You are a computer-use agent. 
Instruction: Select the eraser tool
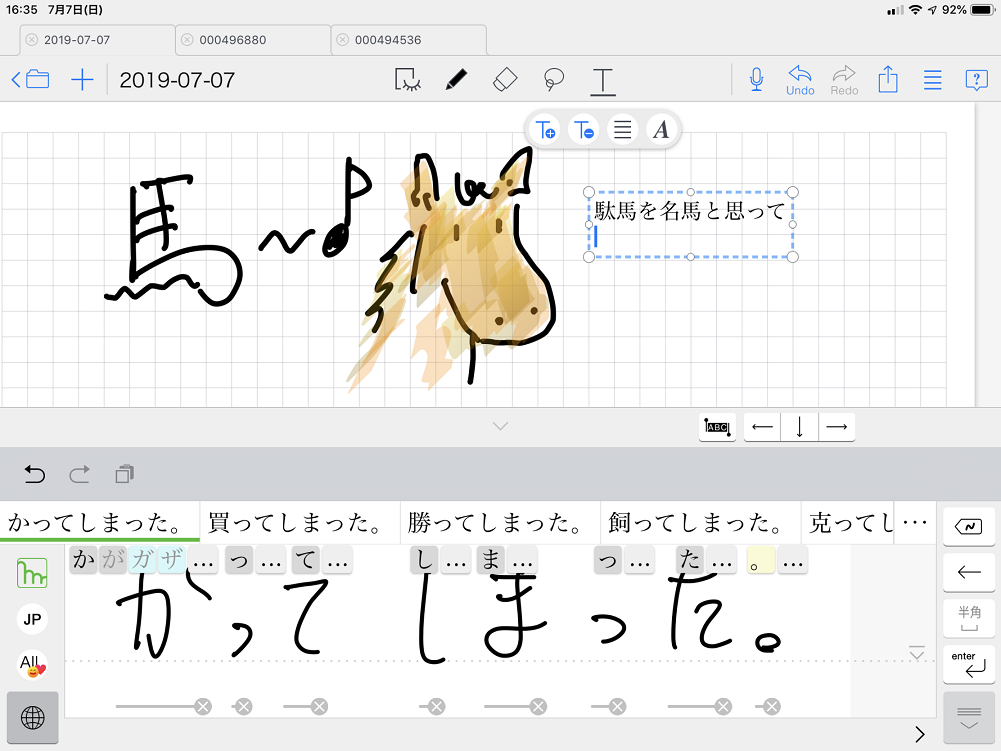[505, 80]
